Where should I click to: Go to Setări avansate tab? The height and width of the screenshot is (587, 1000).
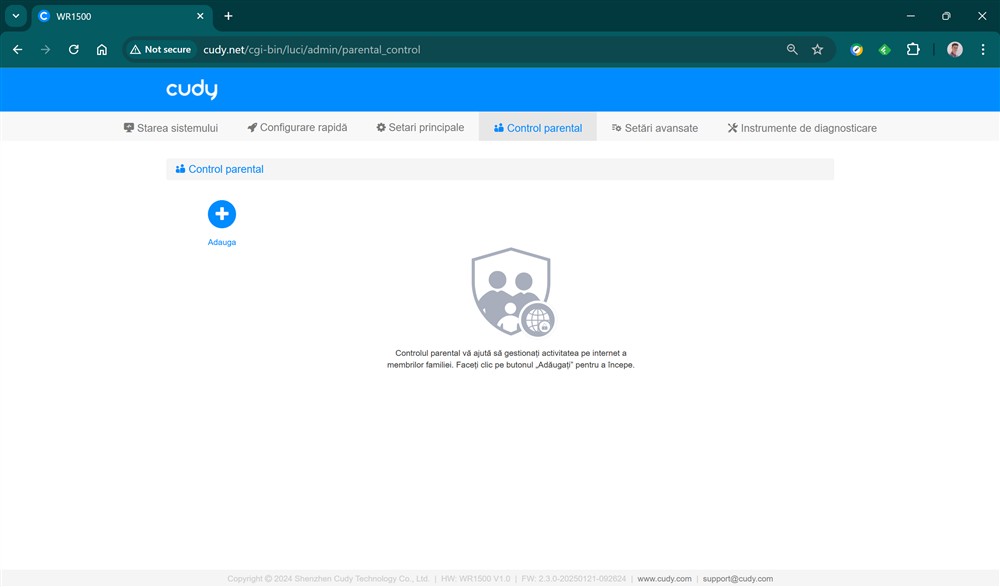[654, 128]
